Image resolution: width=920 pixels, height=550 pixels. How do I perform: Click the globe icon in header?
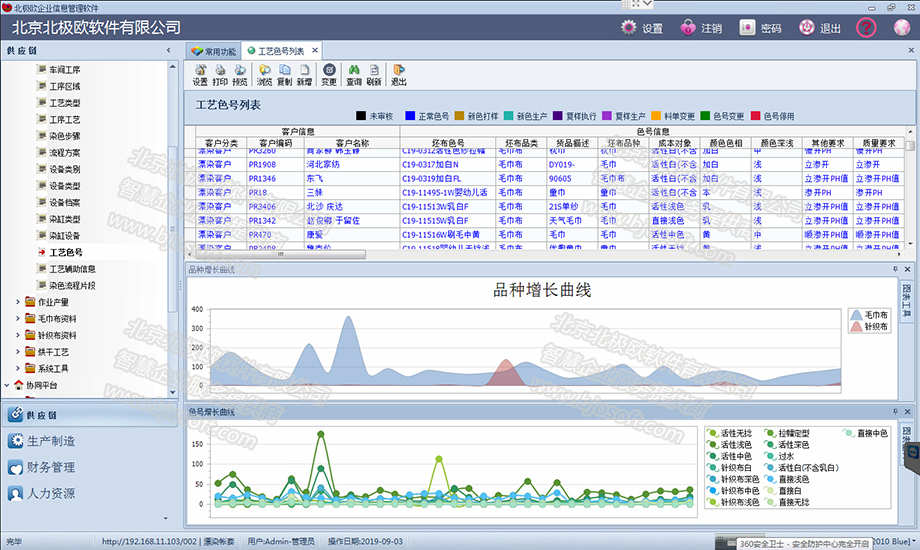(902, 28)
